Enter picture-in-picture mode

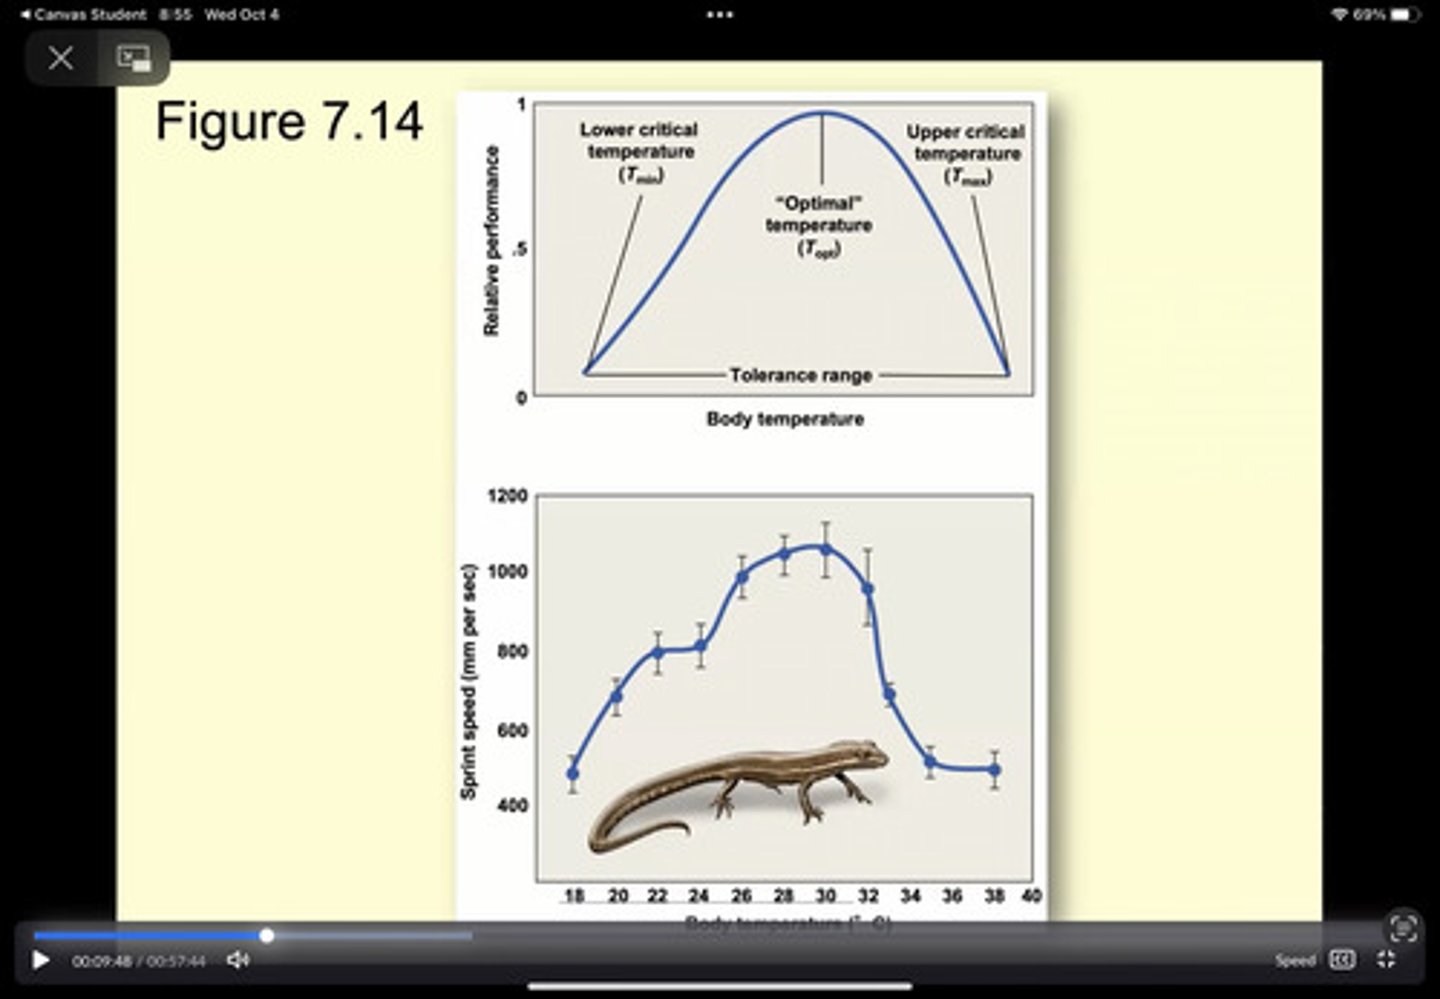coord(133,58)
